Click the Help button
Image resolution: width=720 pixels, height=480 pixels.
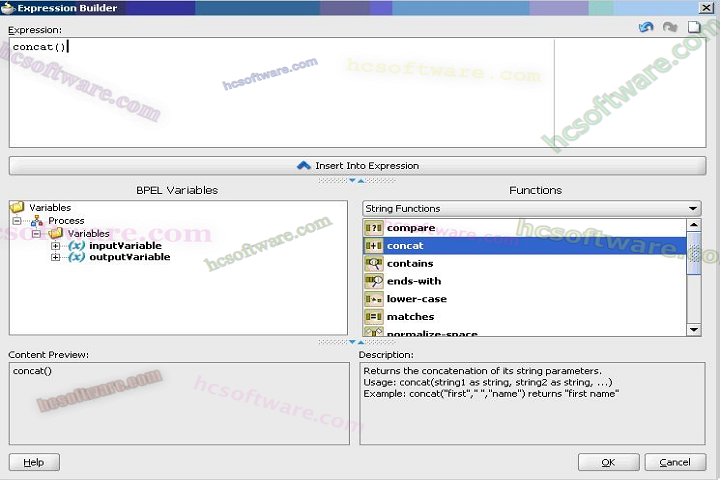click(34, 462)
